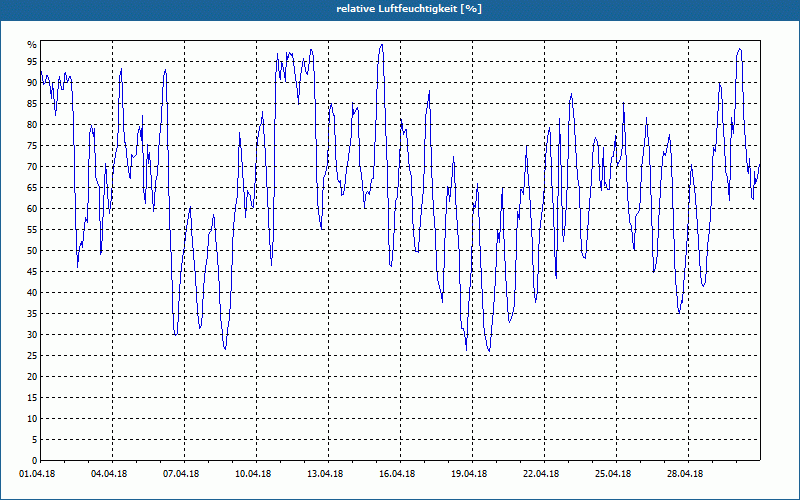The image size is (800, 500).
Task: Click the 25 y-axis value
Action: coord(32,356)
